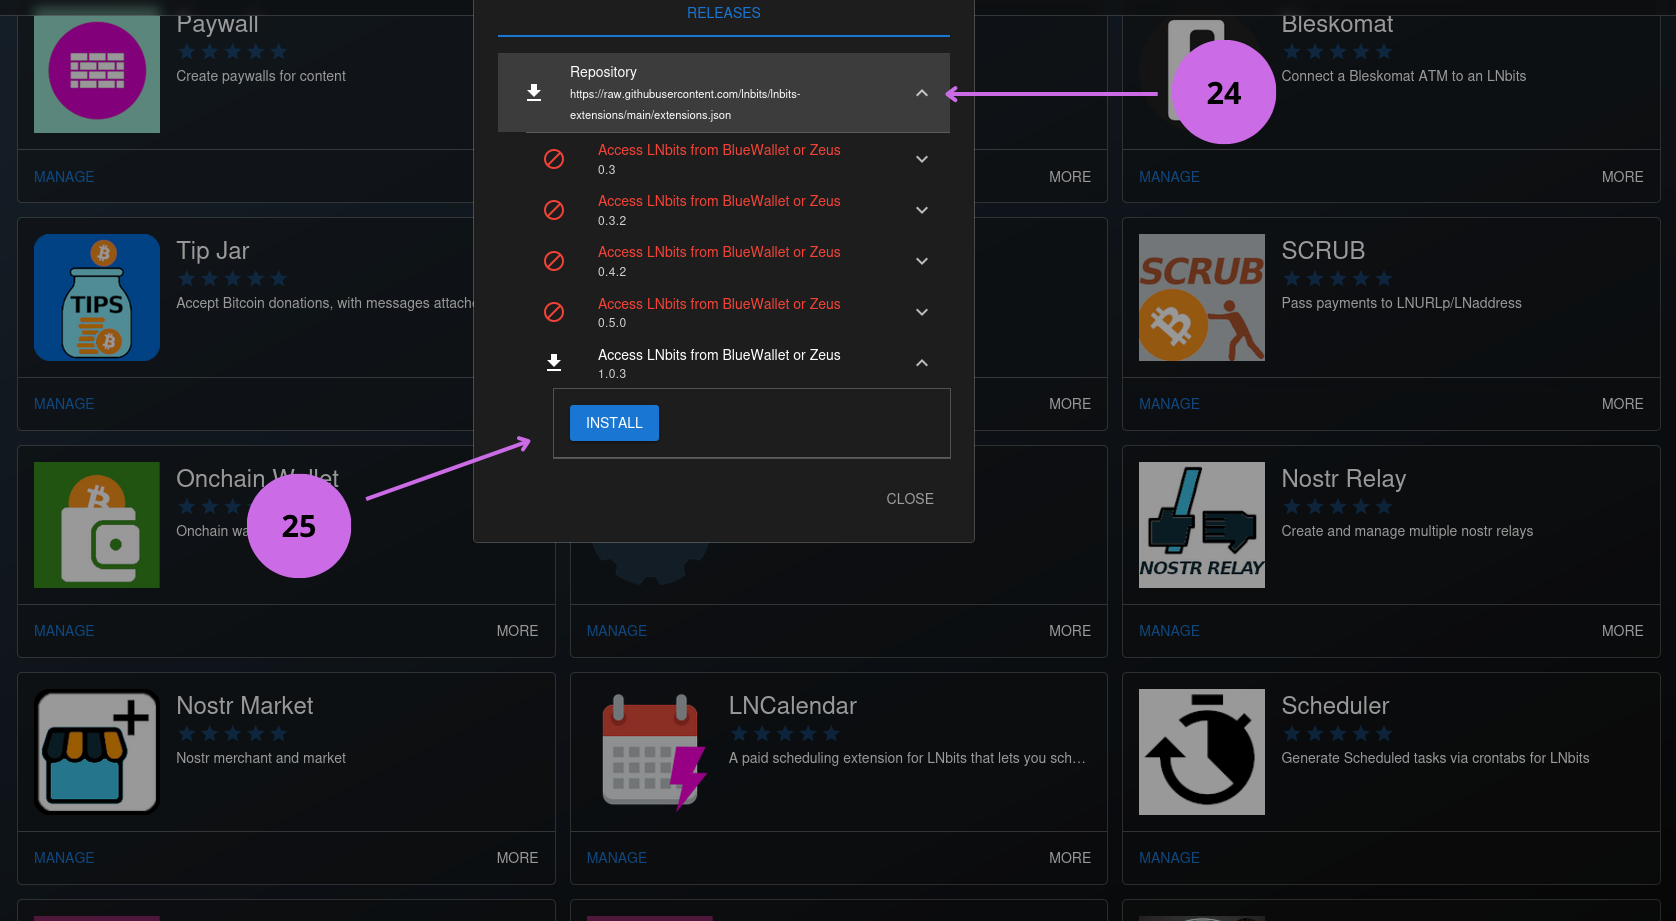Viewport: 1676px width, 921px height.
Task: Open MANAGE for Tip Jar extension
Action: coord(64,404)
